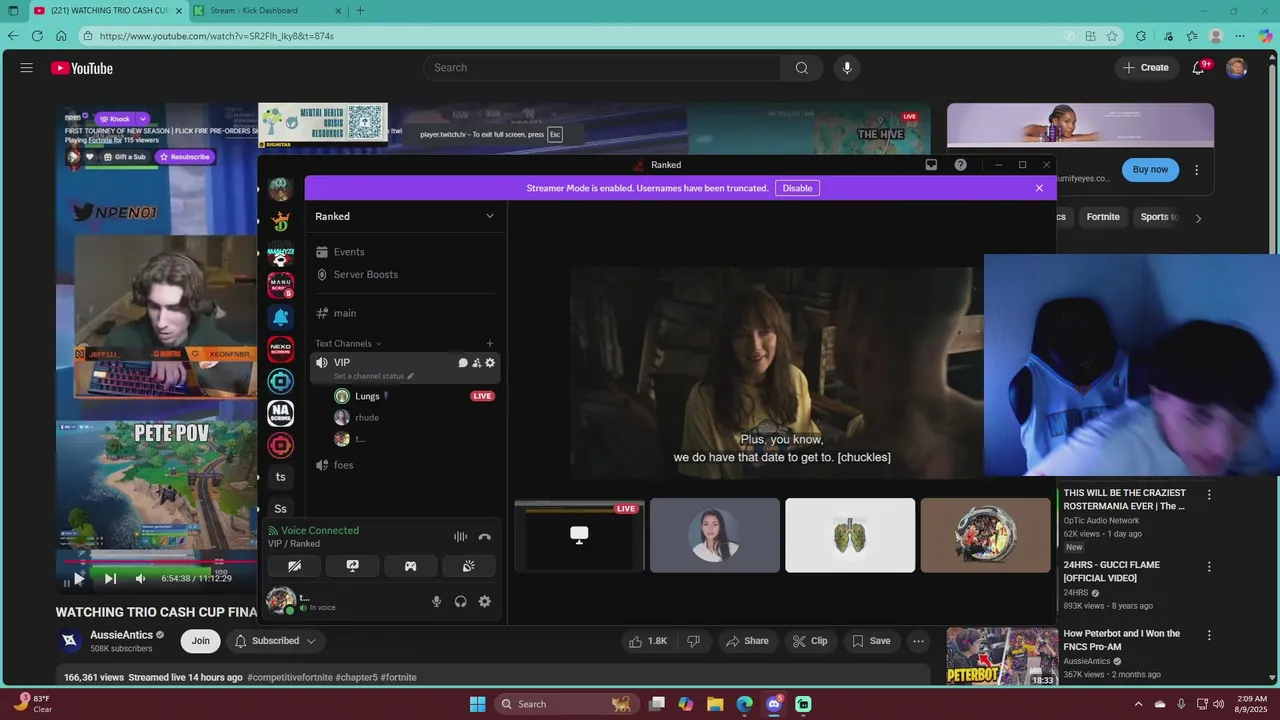1280x720 pixels.
Task: Select the Fortnite filter chip
Action: (1103, 217)
